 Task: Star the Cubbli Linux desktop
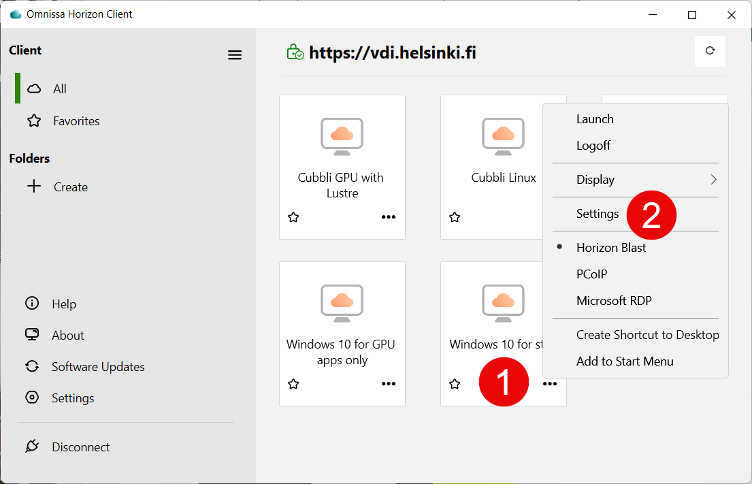[x=454, y=217]
